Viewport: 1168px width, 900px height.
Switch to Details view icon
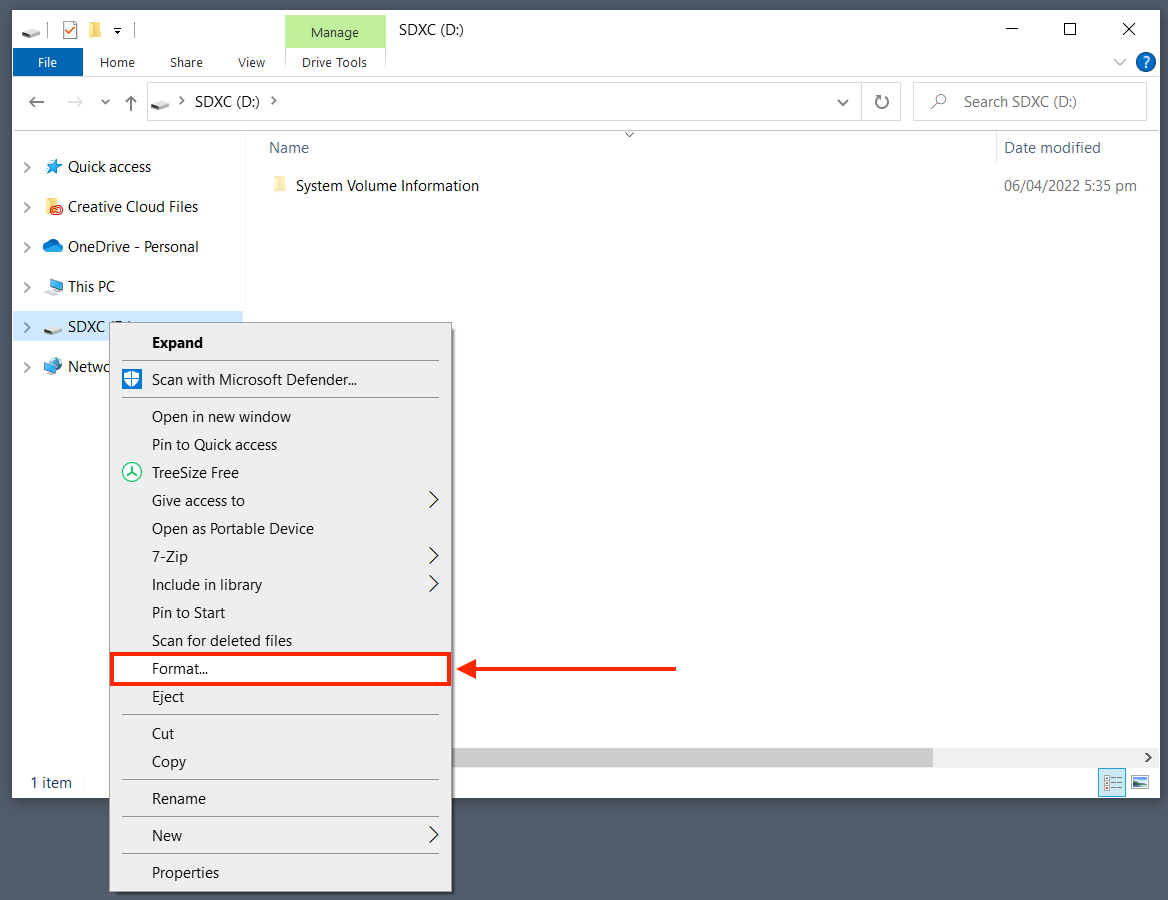point(1112,782)
